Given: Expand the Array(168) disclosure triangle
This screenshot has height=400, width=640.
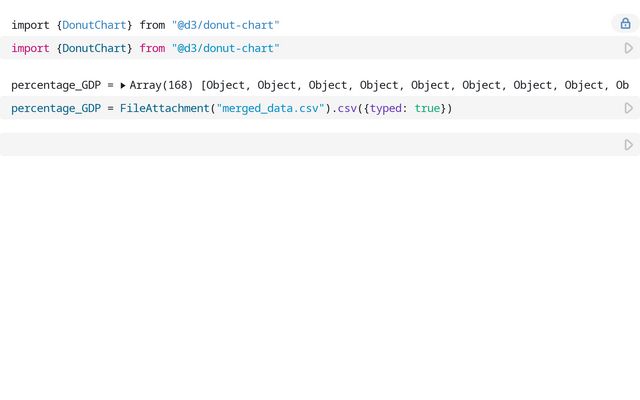Looking at the screenshot, I should 122,86.
